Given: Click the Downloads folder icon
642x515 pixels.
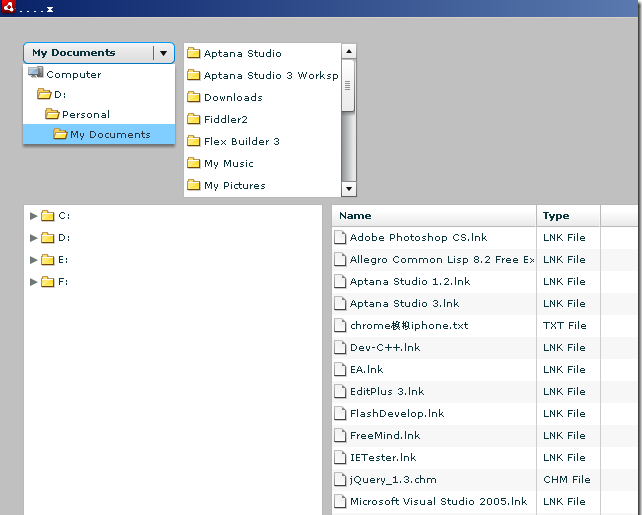Looking at the screenshot, I should 193,97.
